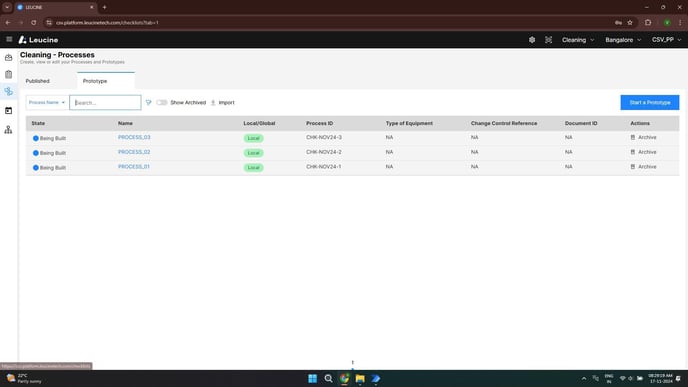This screenshot has height=387, width=688.
Task: Open the hierarchy ontology sidebar icon
Action: 8,129
